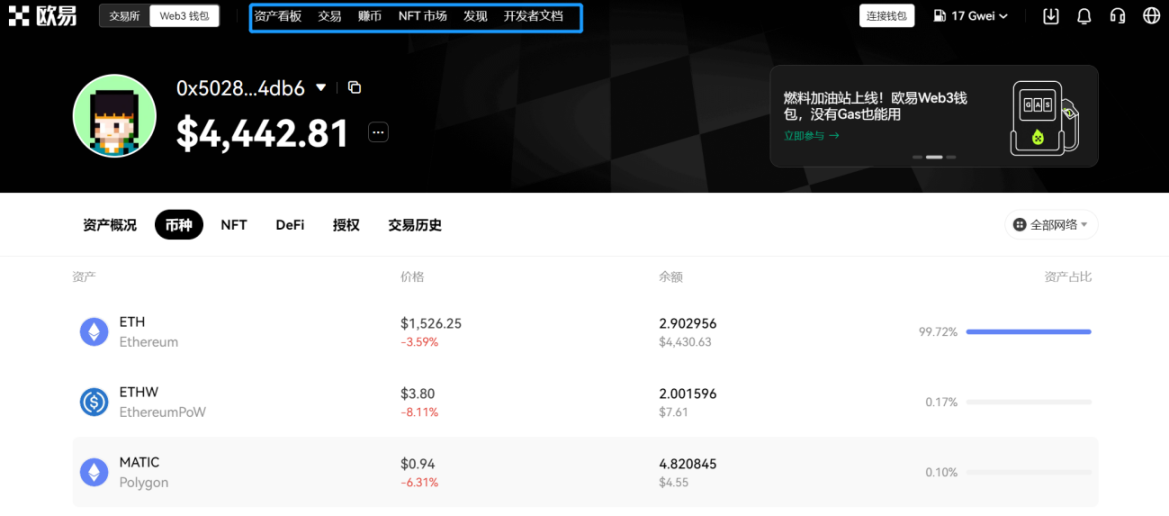Open the 交易 menu item

[x=330, y=16]
